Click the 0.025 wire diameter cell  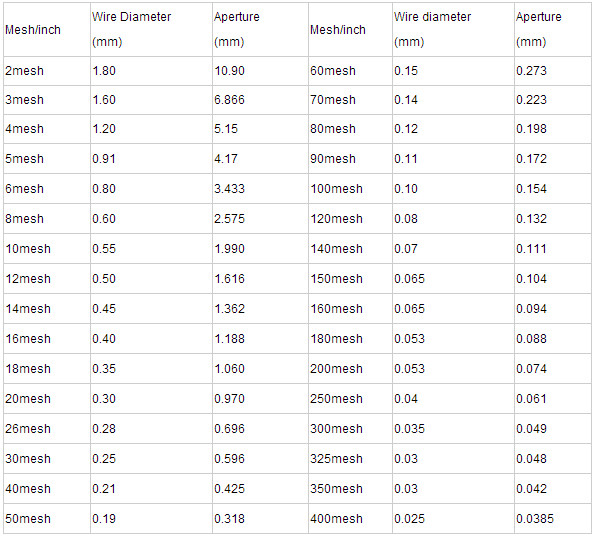[409, 519]
